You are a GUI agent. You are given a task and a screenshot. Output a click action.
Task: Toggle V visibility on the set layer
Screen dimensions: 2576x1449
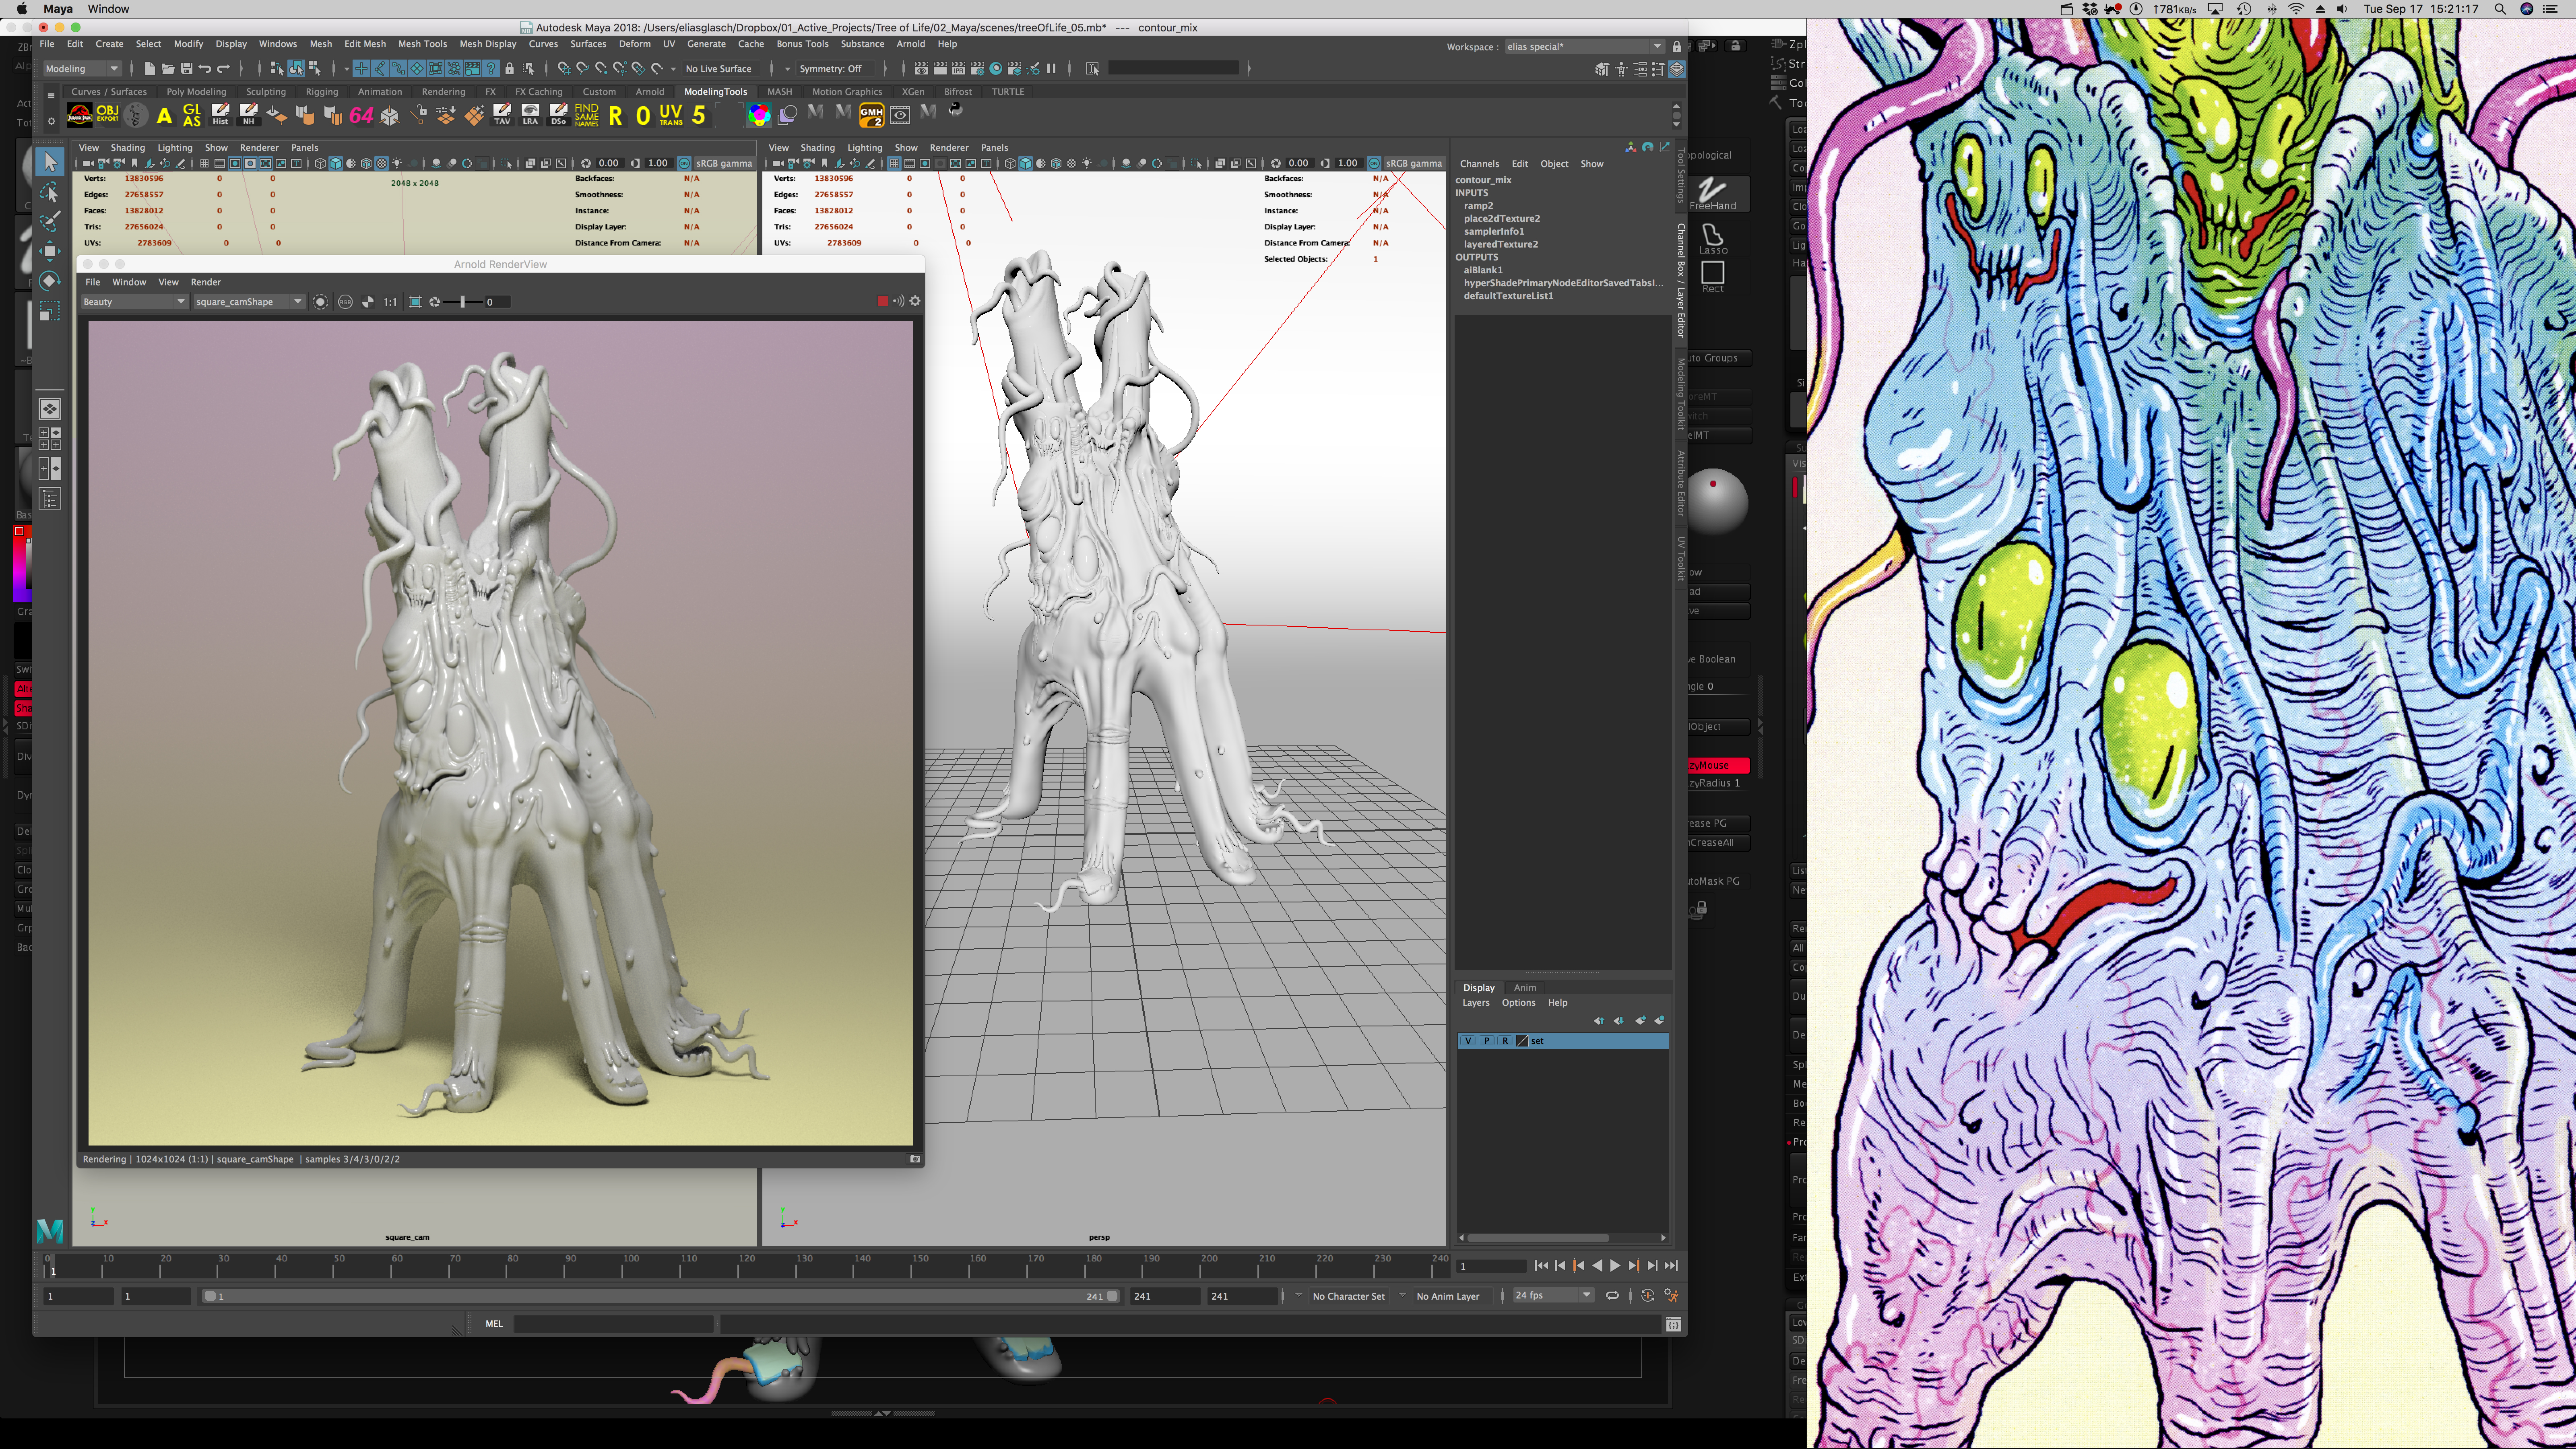[x=1468, y=1041]
